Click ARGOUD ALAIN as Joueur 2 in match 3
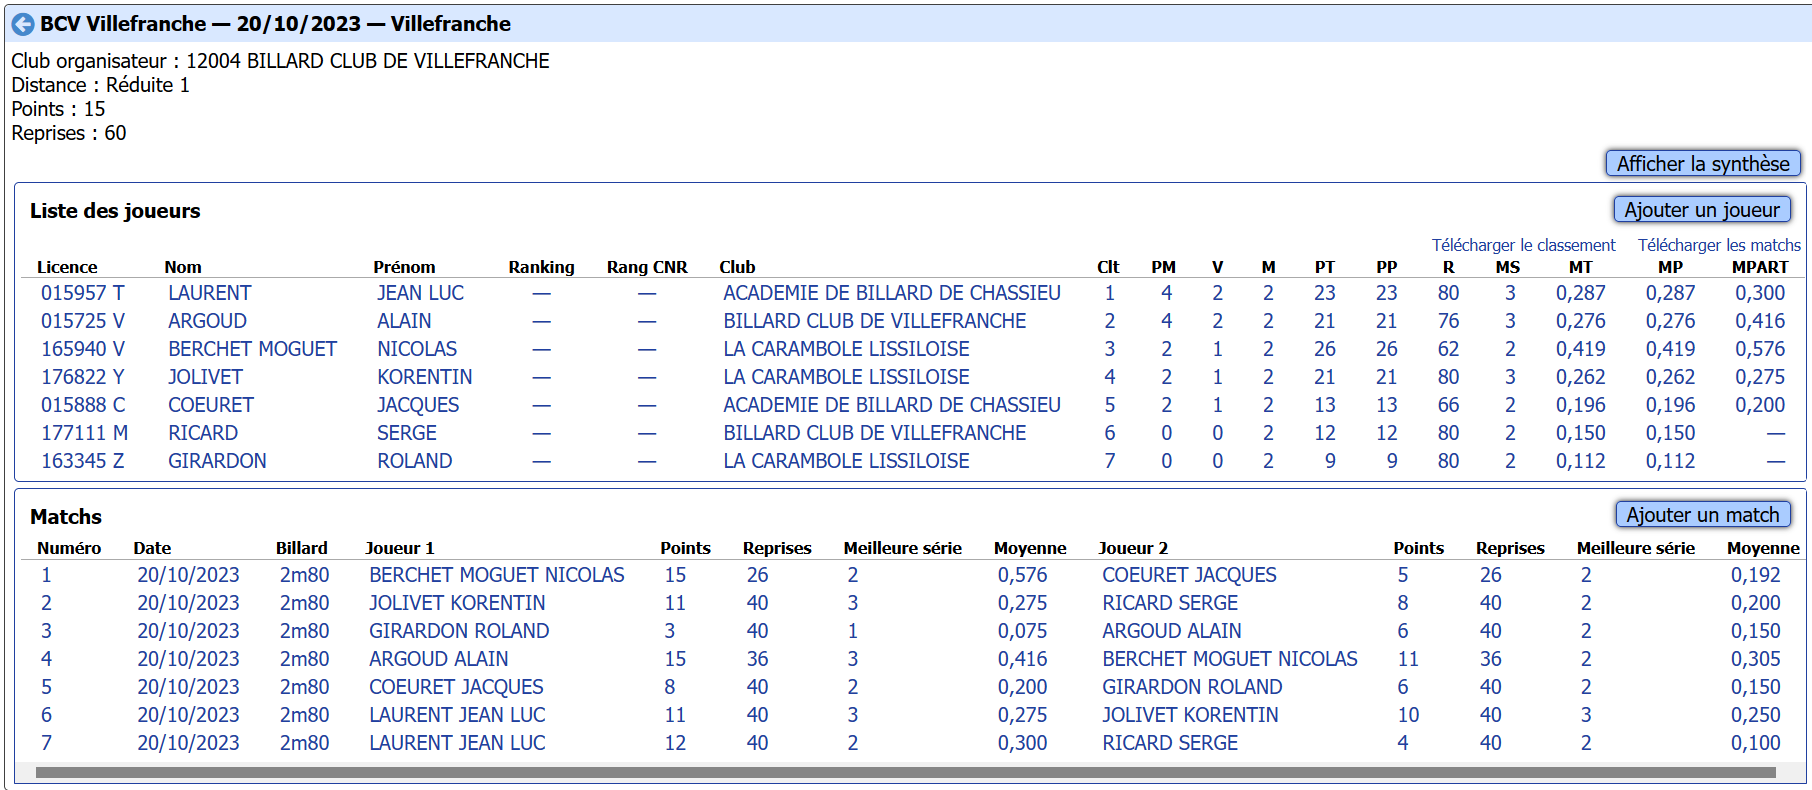 coord(1172,631)
